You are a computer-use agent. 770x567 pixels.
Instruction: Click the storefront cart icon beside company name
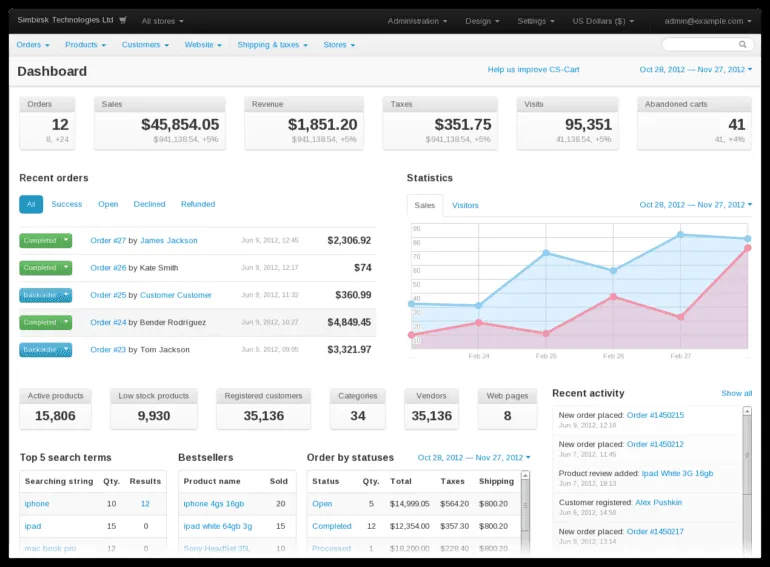pos(123,20)
